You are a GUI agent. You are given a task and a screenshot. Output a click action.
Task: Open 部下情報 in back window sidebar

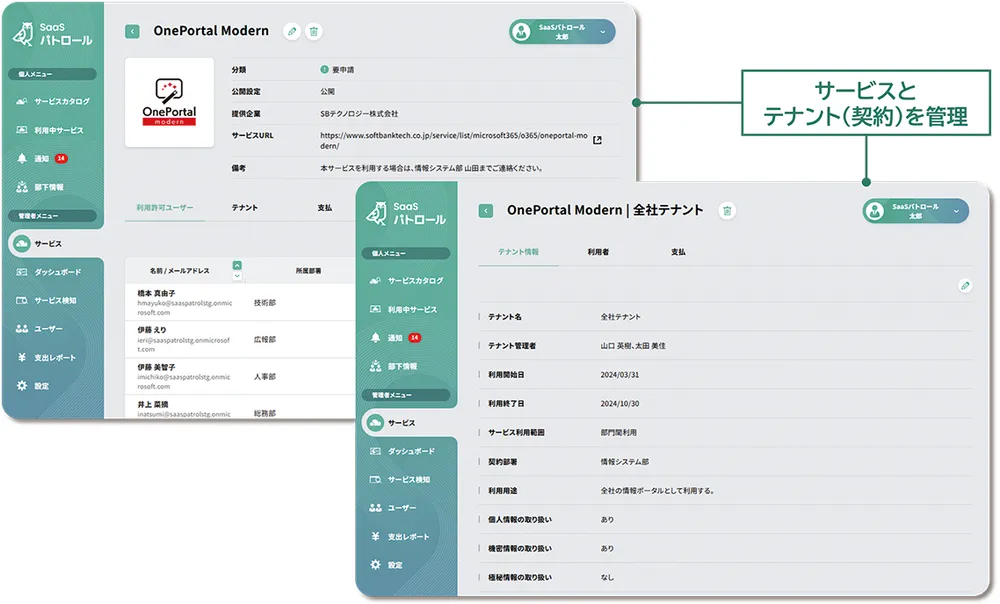point(41,187)
